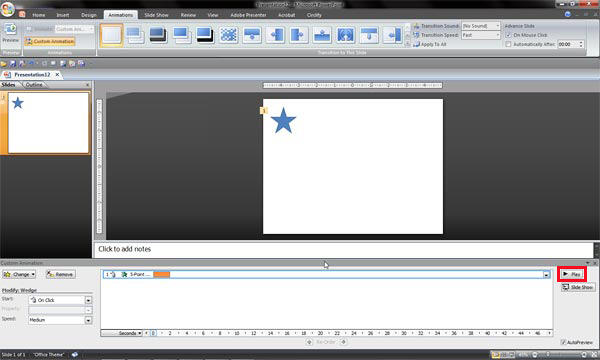Click the spell-check icon in status bar
Screen dimensions: 600x360
tap(75, 355)
